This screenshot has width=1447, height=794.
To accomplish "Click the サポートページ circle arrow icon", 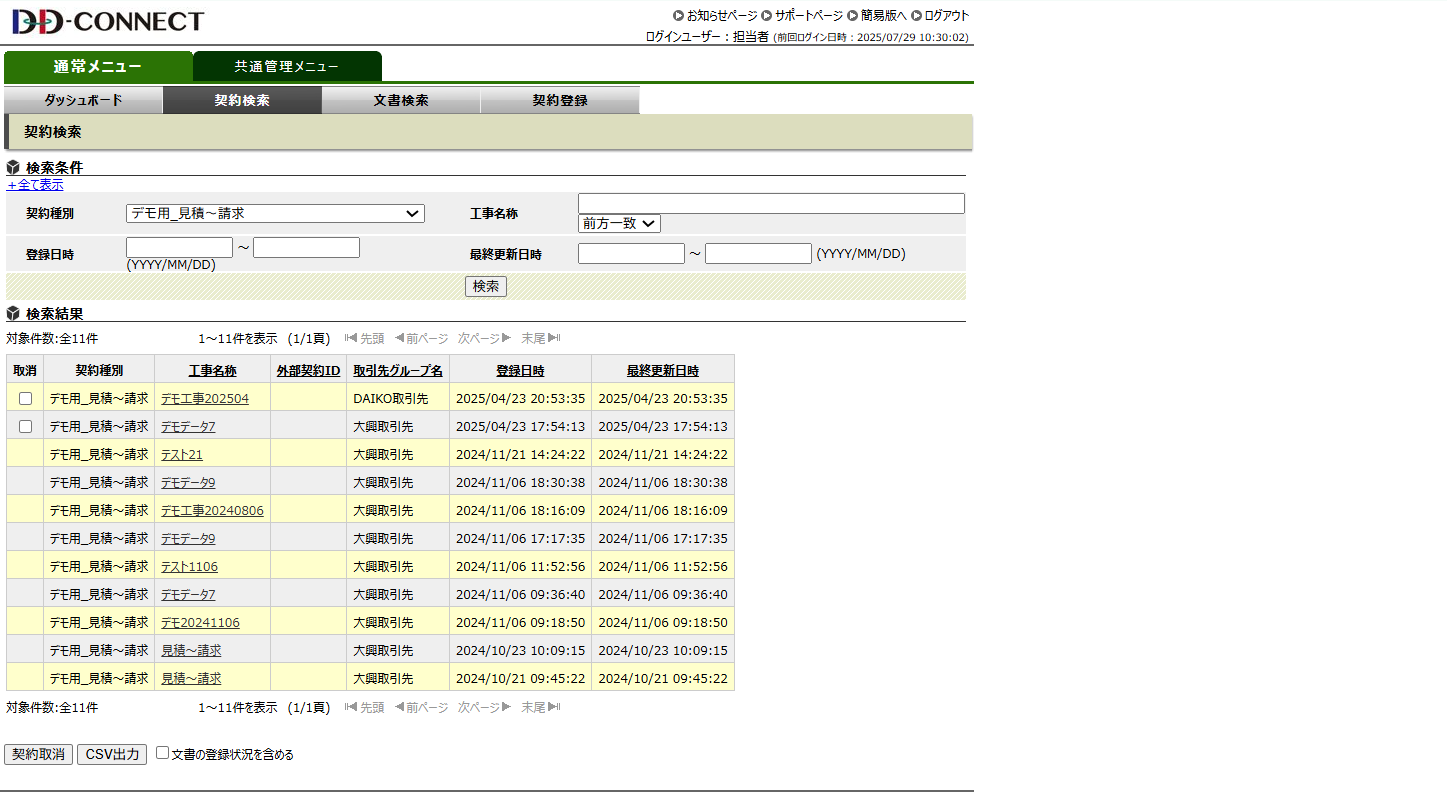I will coord(765,15).
